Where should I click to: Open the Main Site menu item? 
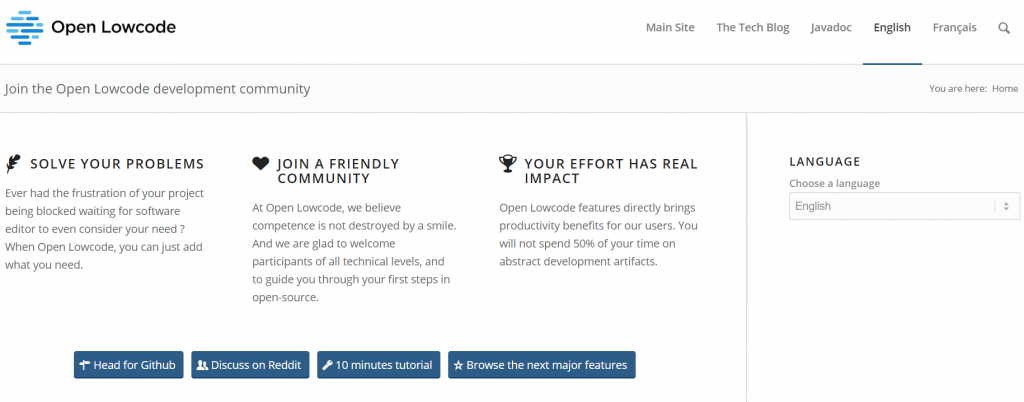coord(670,27)
